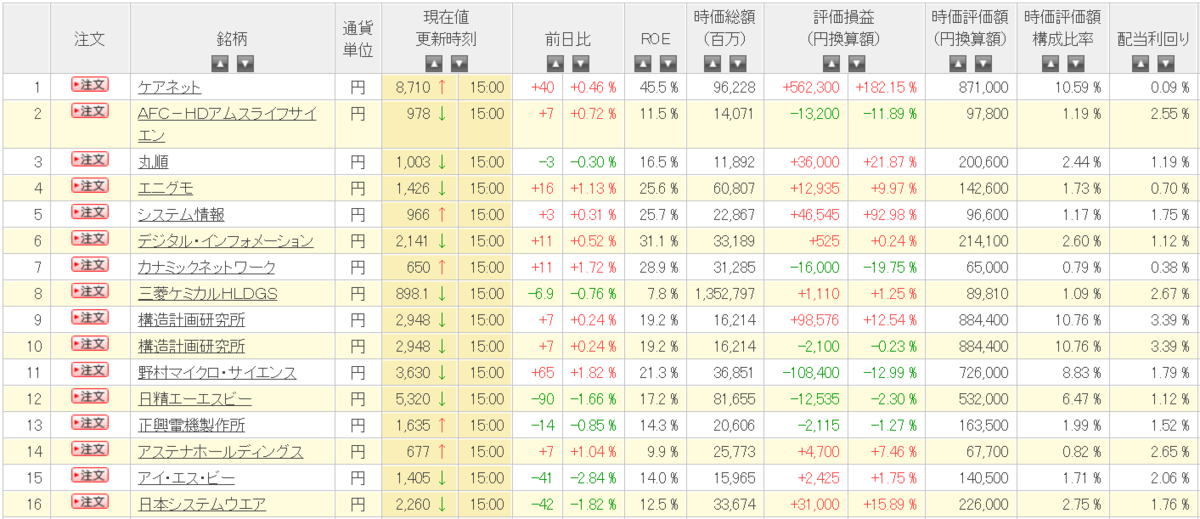This screenshot has width=1200, height=519.
Task: Order 正興電機製作所 via 注文 button
Action: coord(90,423)
